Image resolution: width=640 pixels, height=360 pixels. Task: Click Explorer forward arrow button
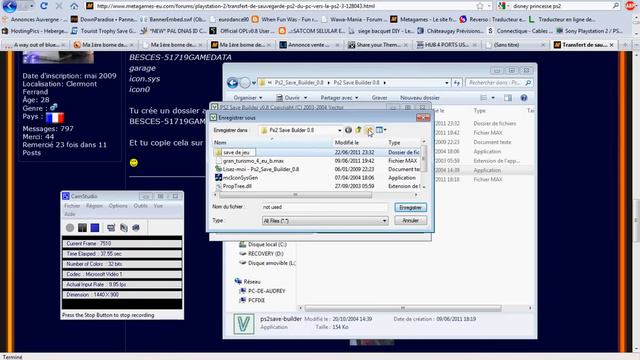pyautogui.click(x=245, y=83)
